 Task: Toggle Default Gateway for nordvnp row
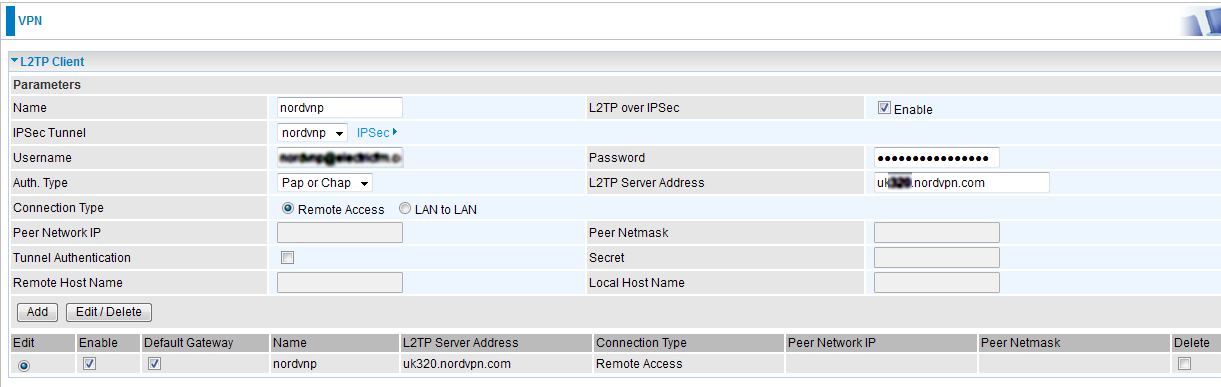coord(154,363)
